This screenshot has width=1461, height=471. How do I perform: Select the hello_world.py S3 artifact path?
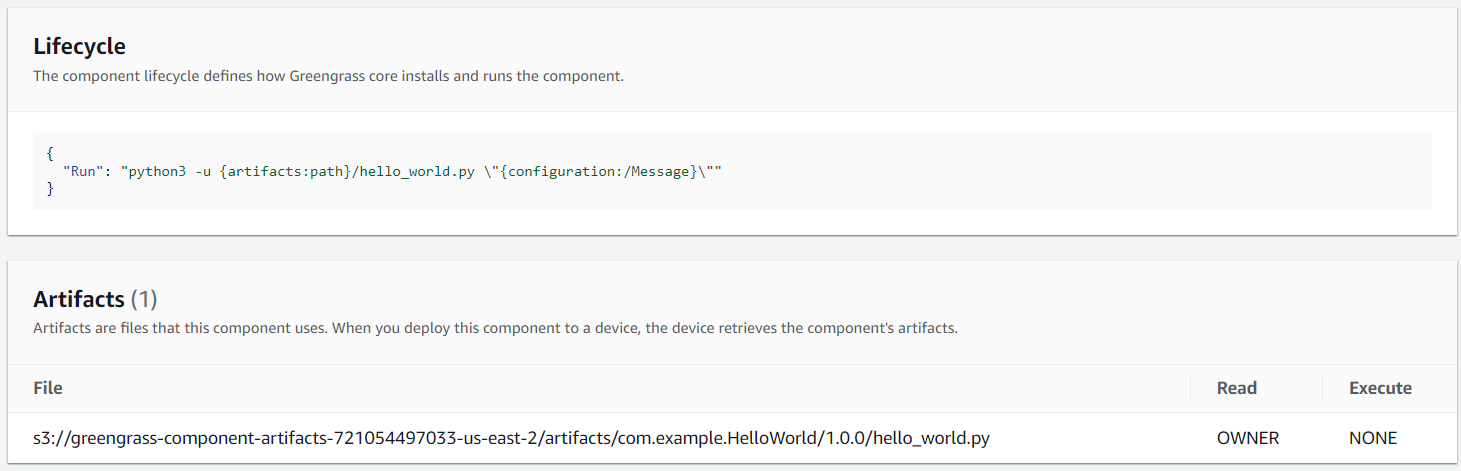coord(511,438)
